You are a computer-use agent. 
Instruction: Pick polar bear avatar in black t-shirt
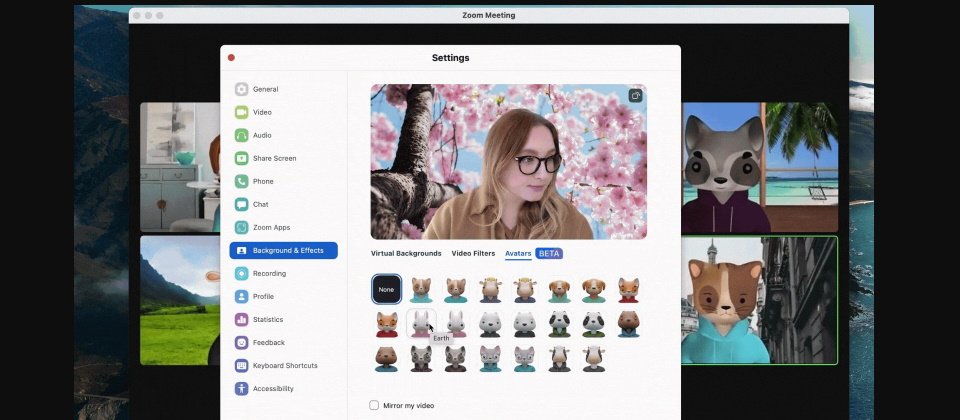pyautogui.click(x=525, y=324)
